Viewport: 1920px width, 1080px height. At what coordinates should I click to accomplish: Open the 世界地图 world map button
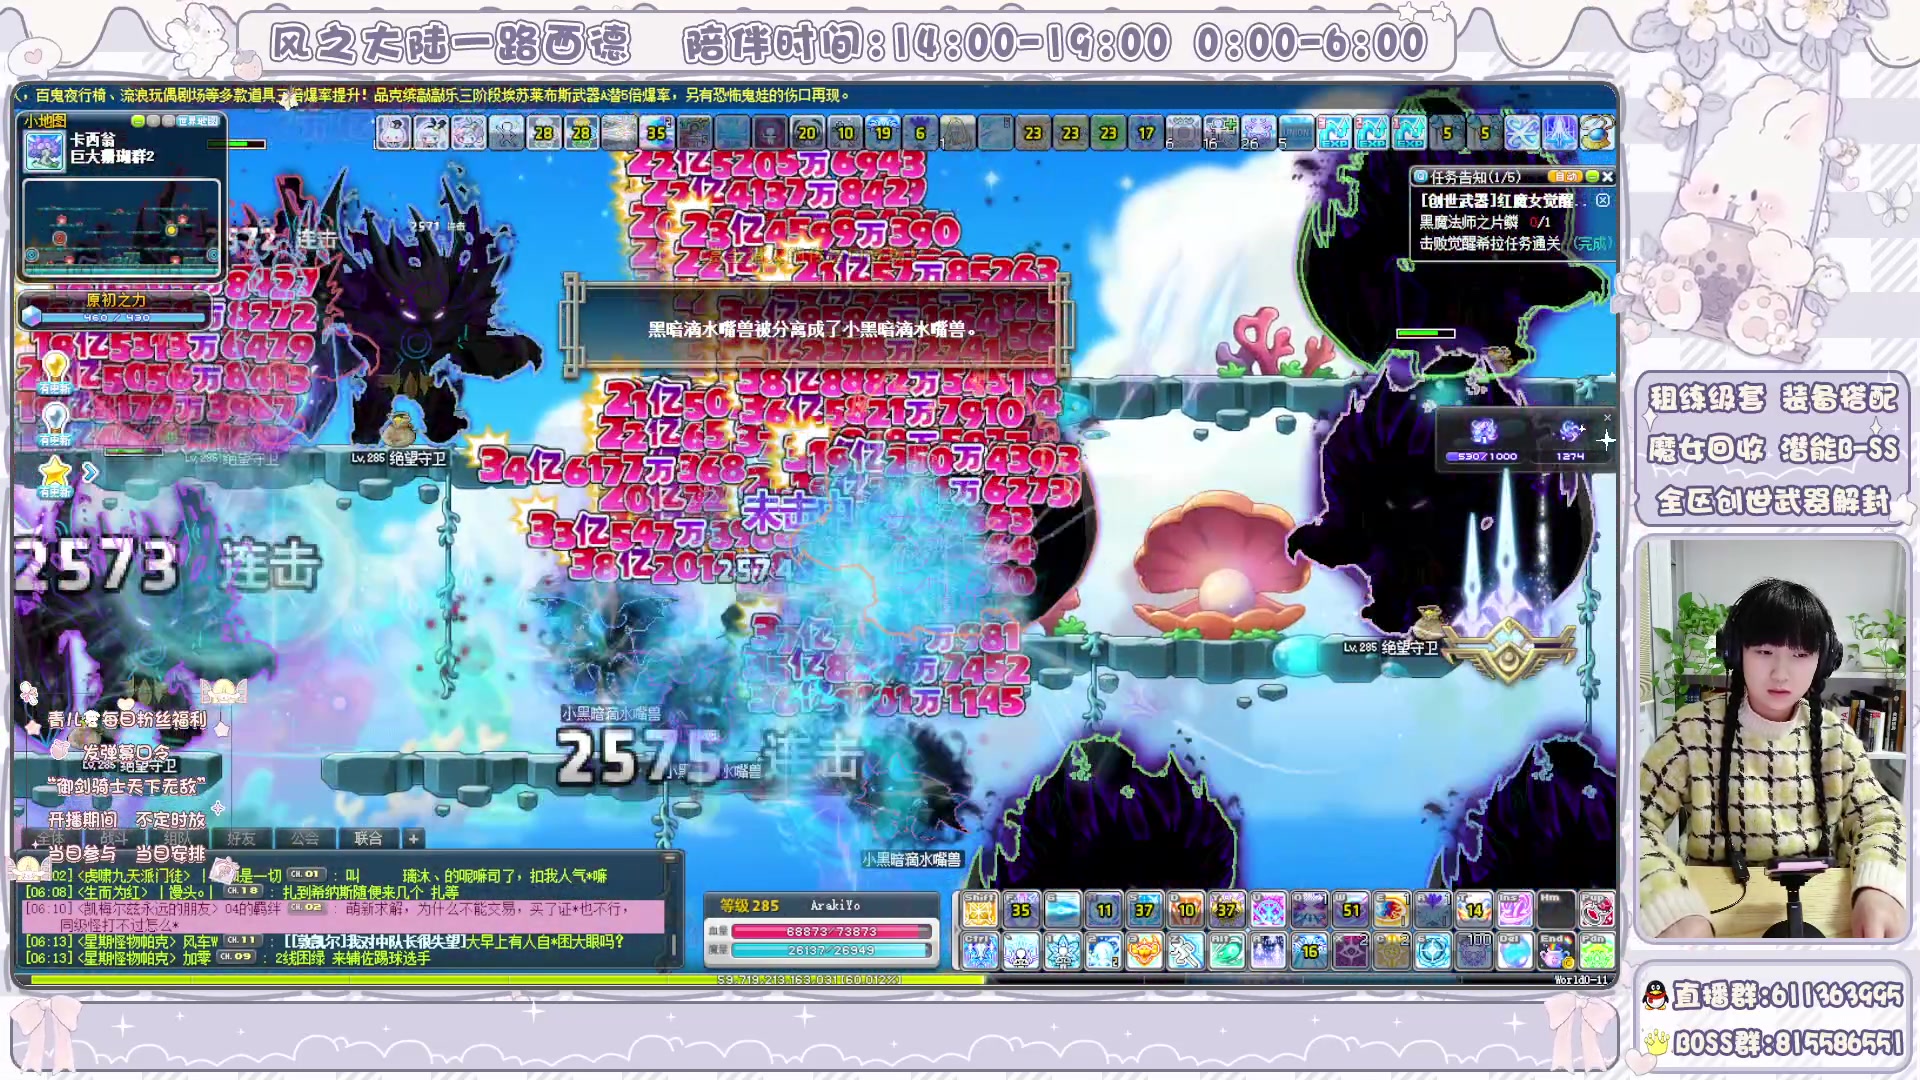[198, 121]
